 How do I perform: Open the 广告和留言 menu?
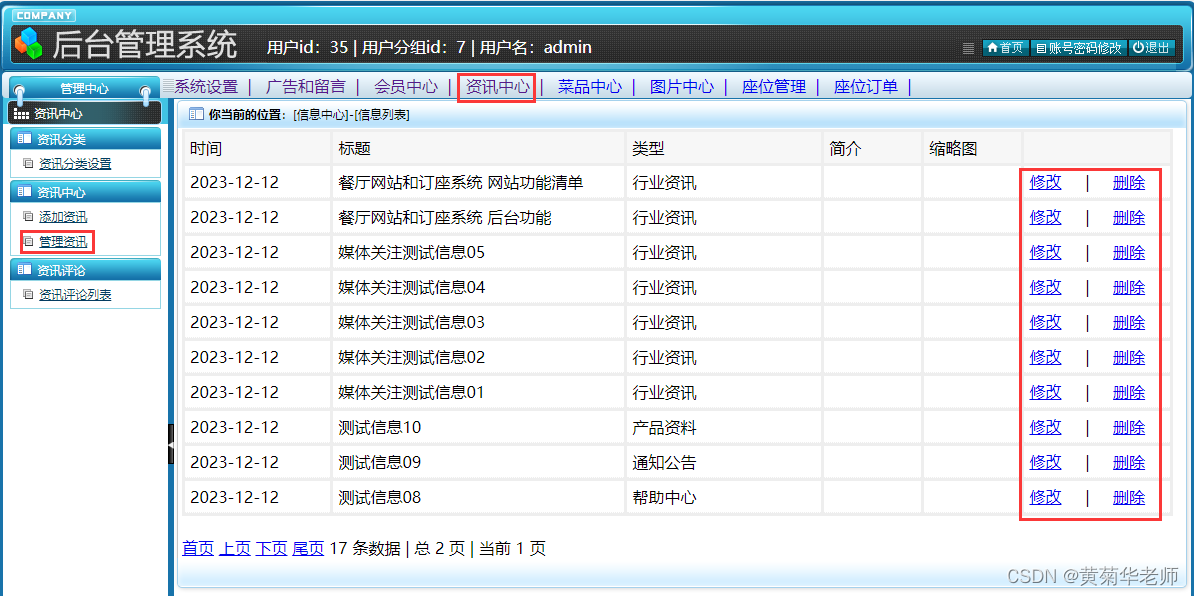(306, 87)
